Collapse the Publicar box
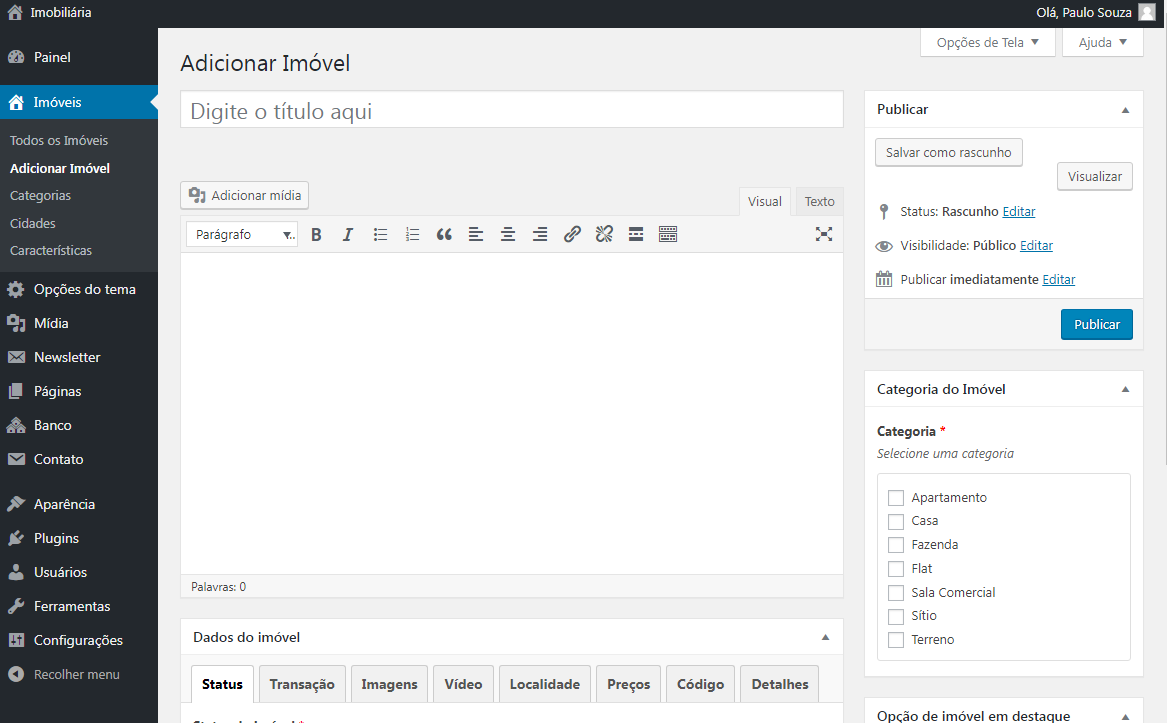Screen dimensions: 1167x723 [1125, 110]
